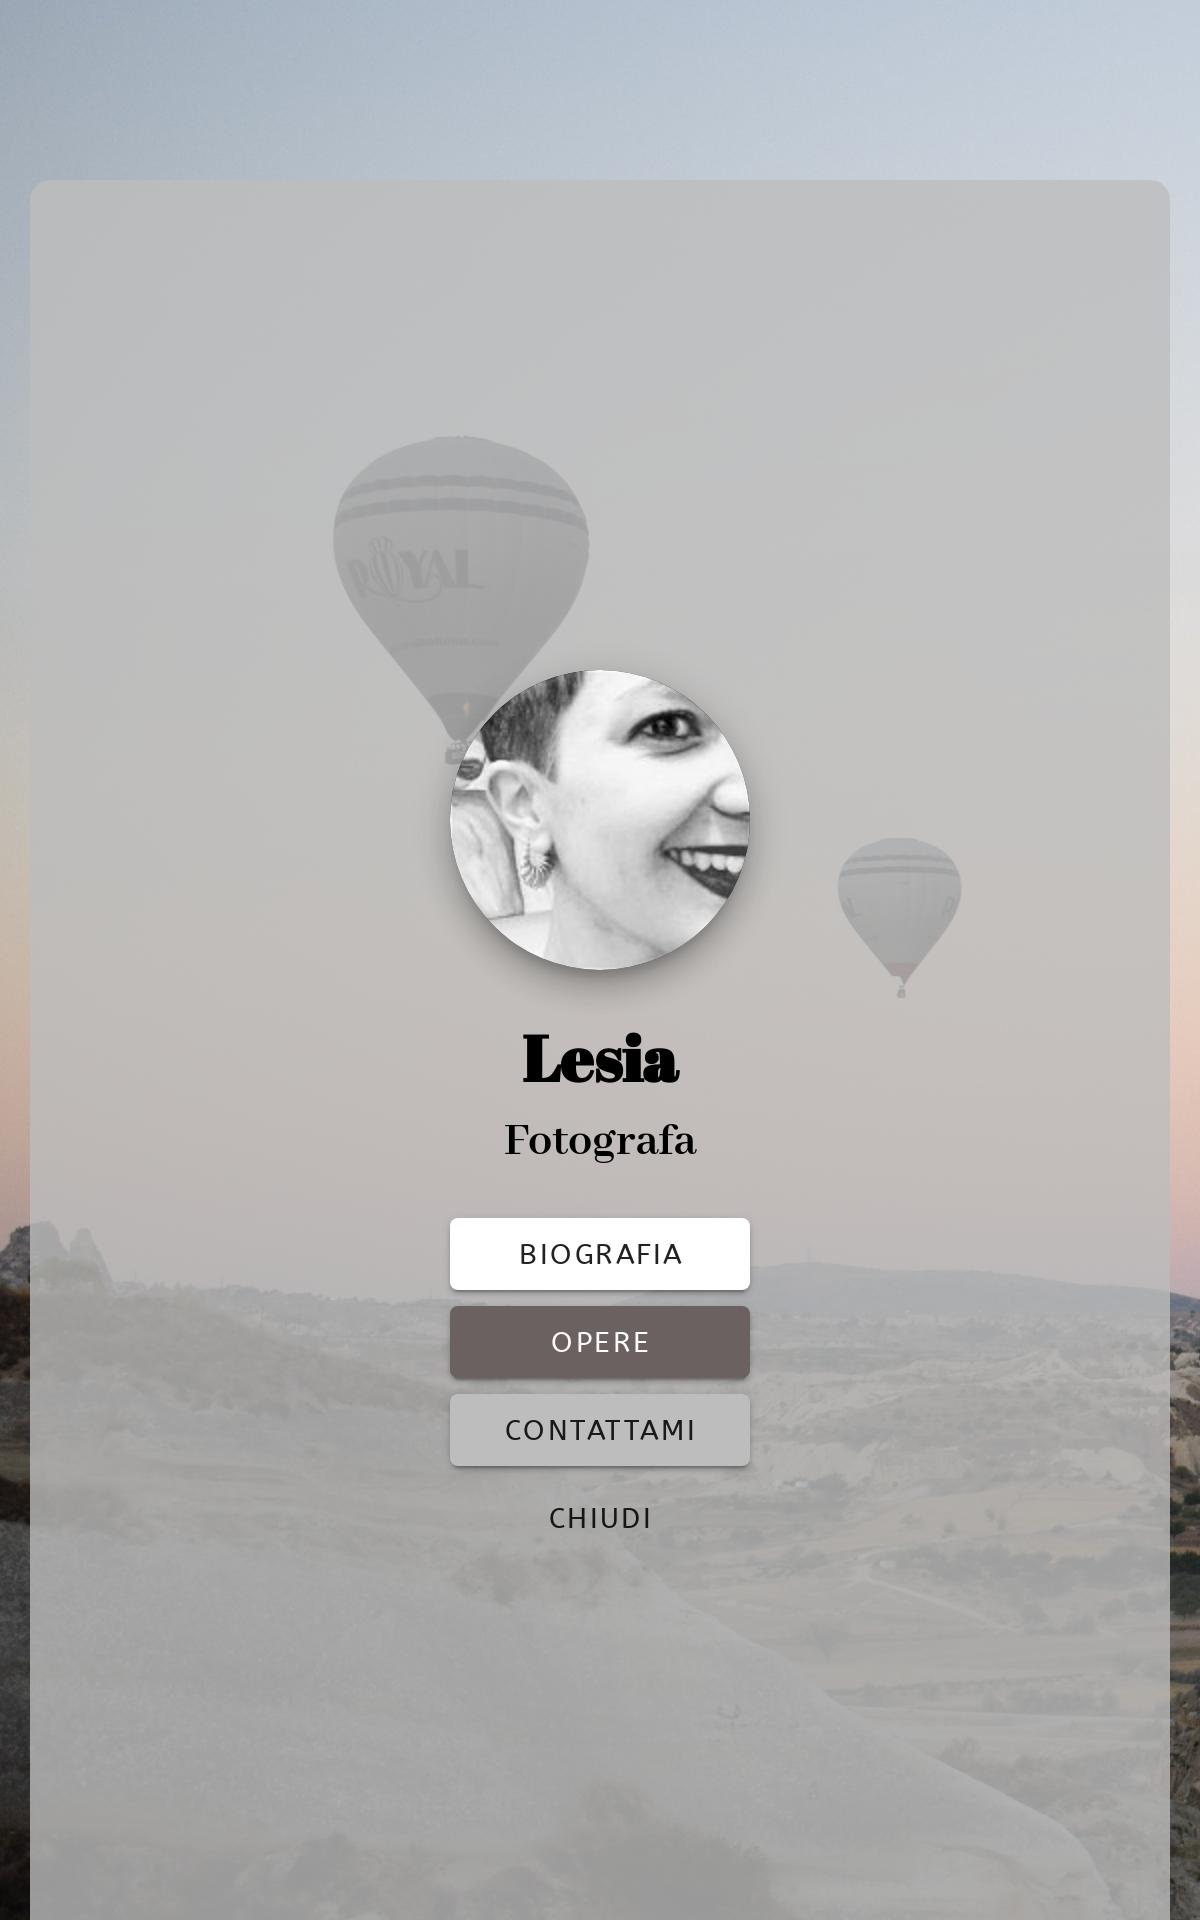Viewport: 1200px width, 1920px height.
Task: Click the sky area above the card
Action: click(x=600, y=90)
